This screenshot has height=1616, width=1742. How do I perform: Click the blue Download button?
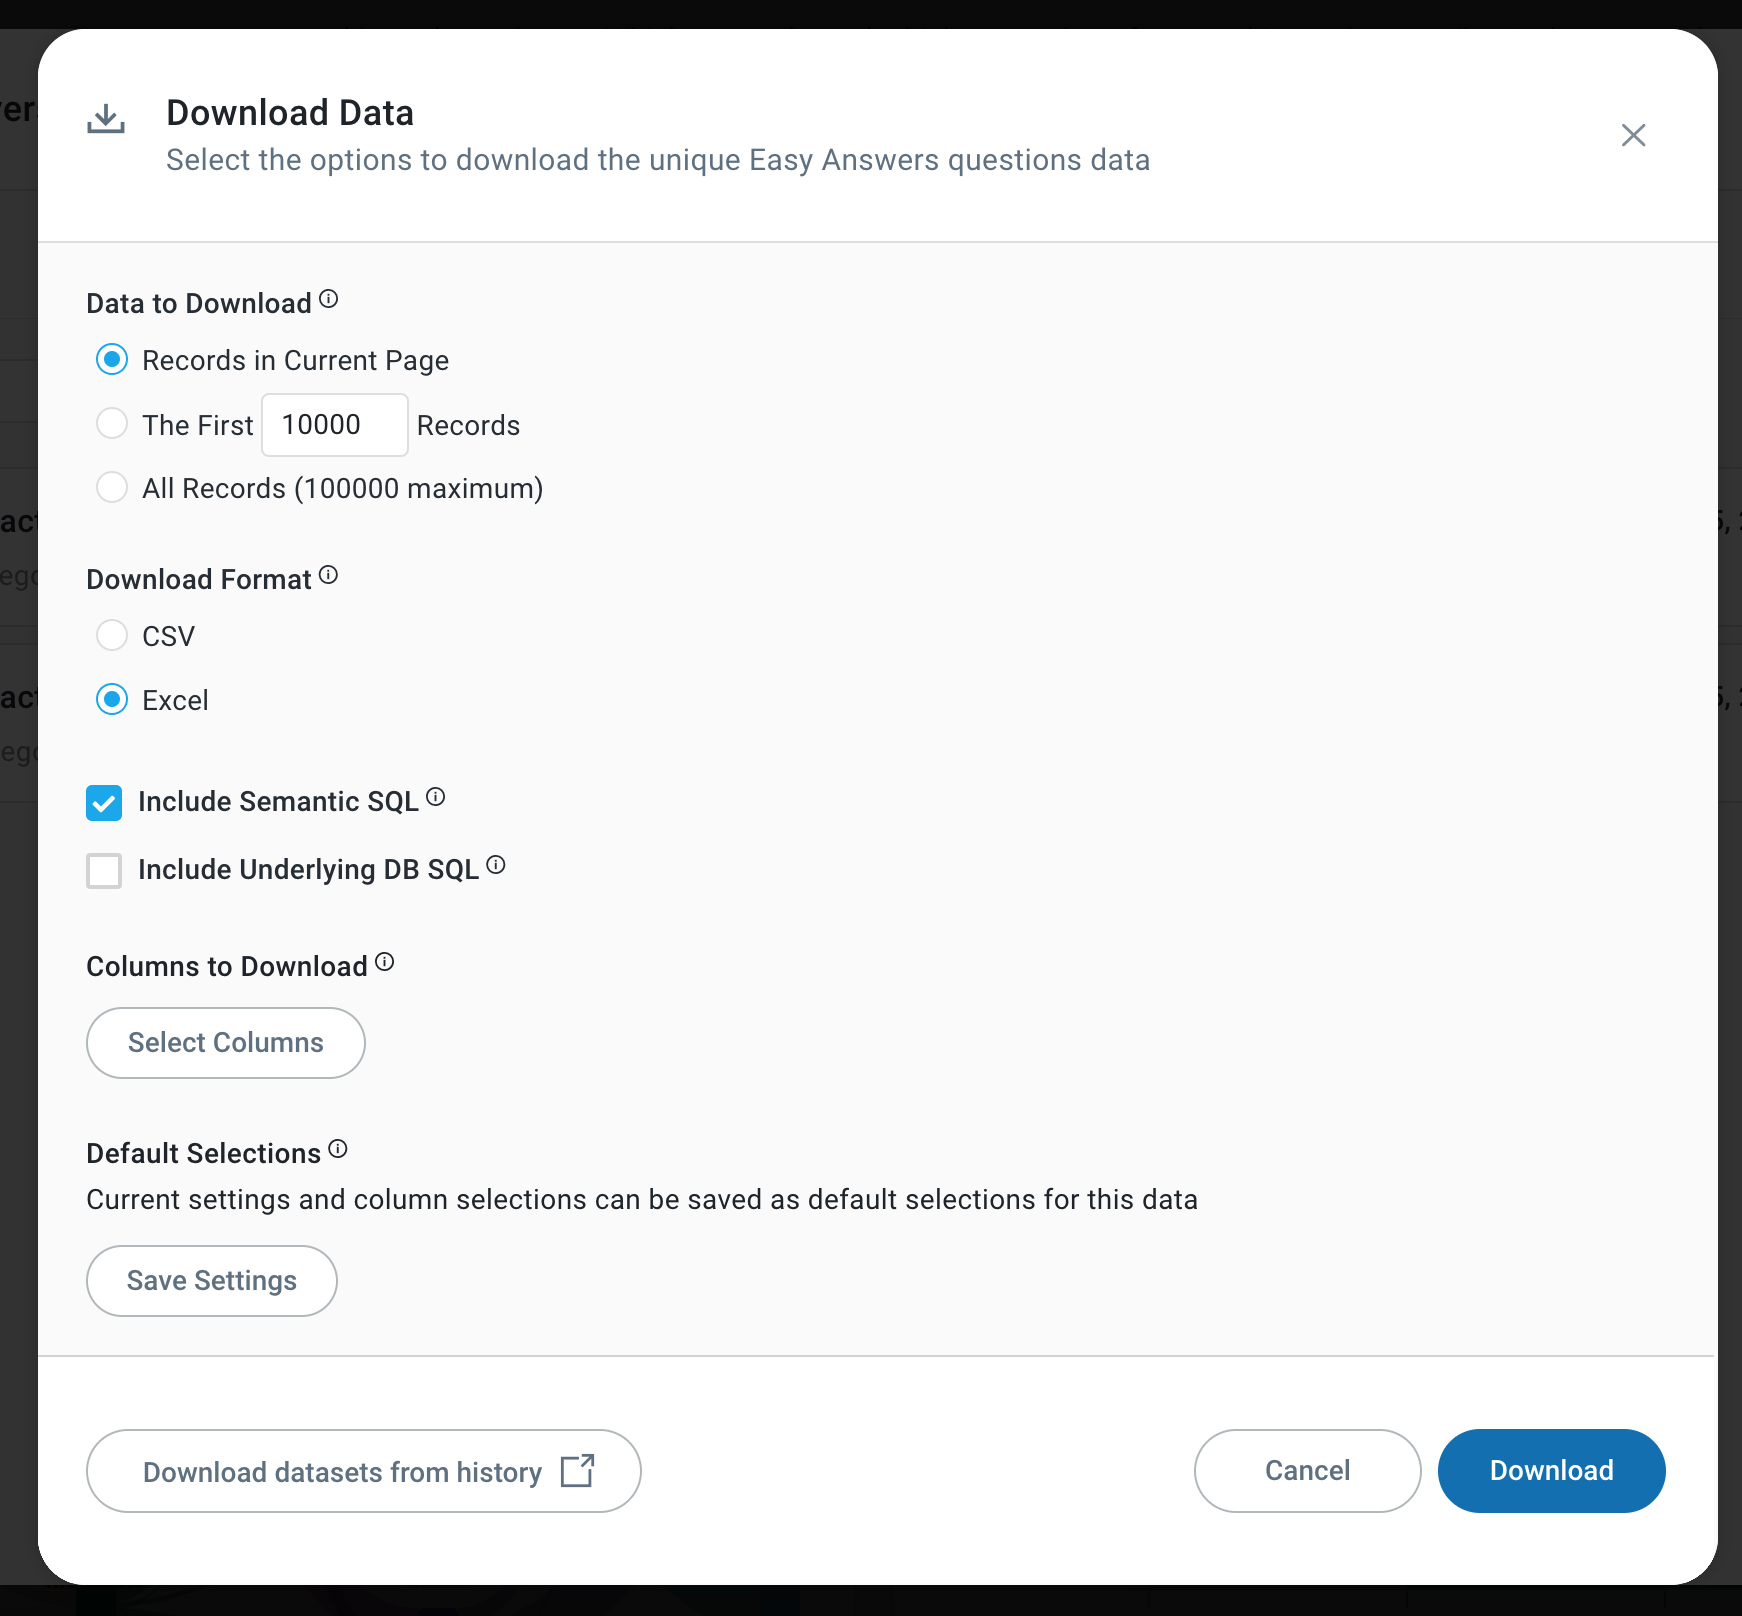[1551, 1471]
